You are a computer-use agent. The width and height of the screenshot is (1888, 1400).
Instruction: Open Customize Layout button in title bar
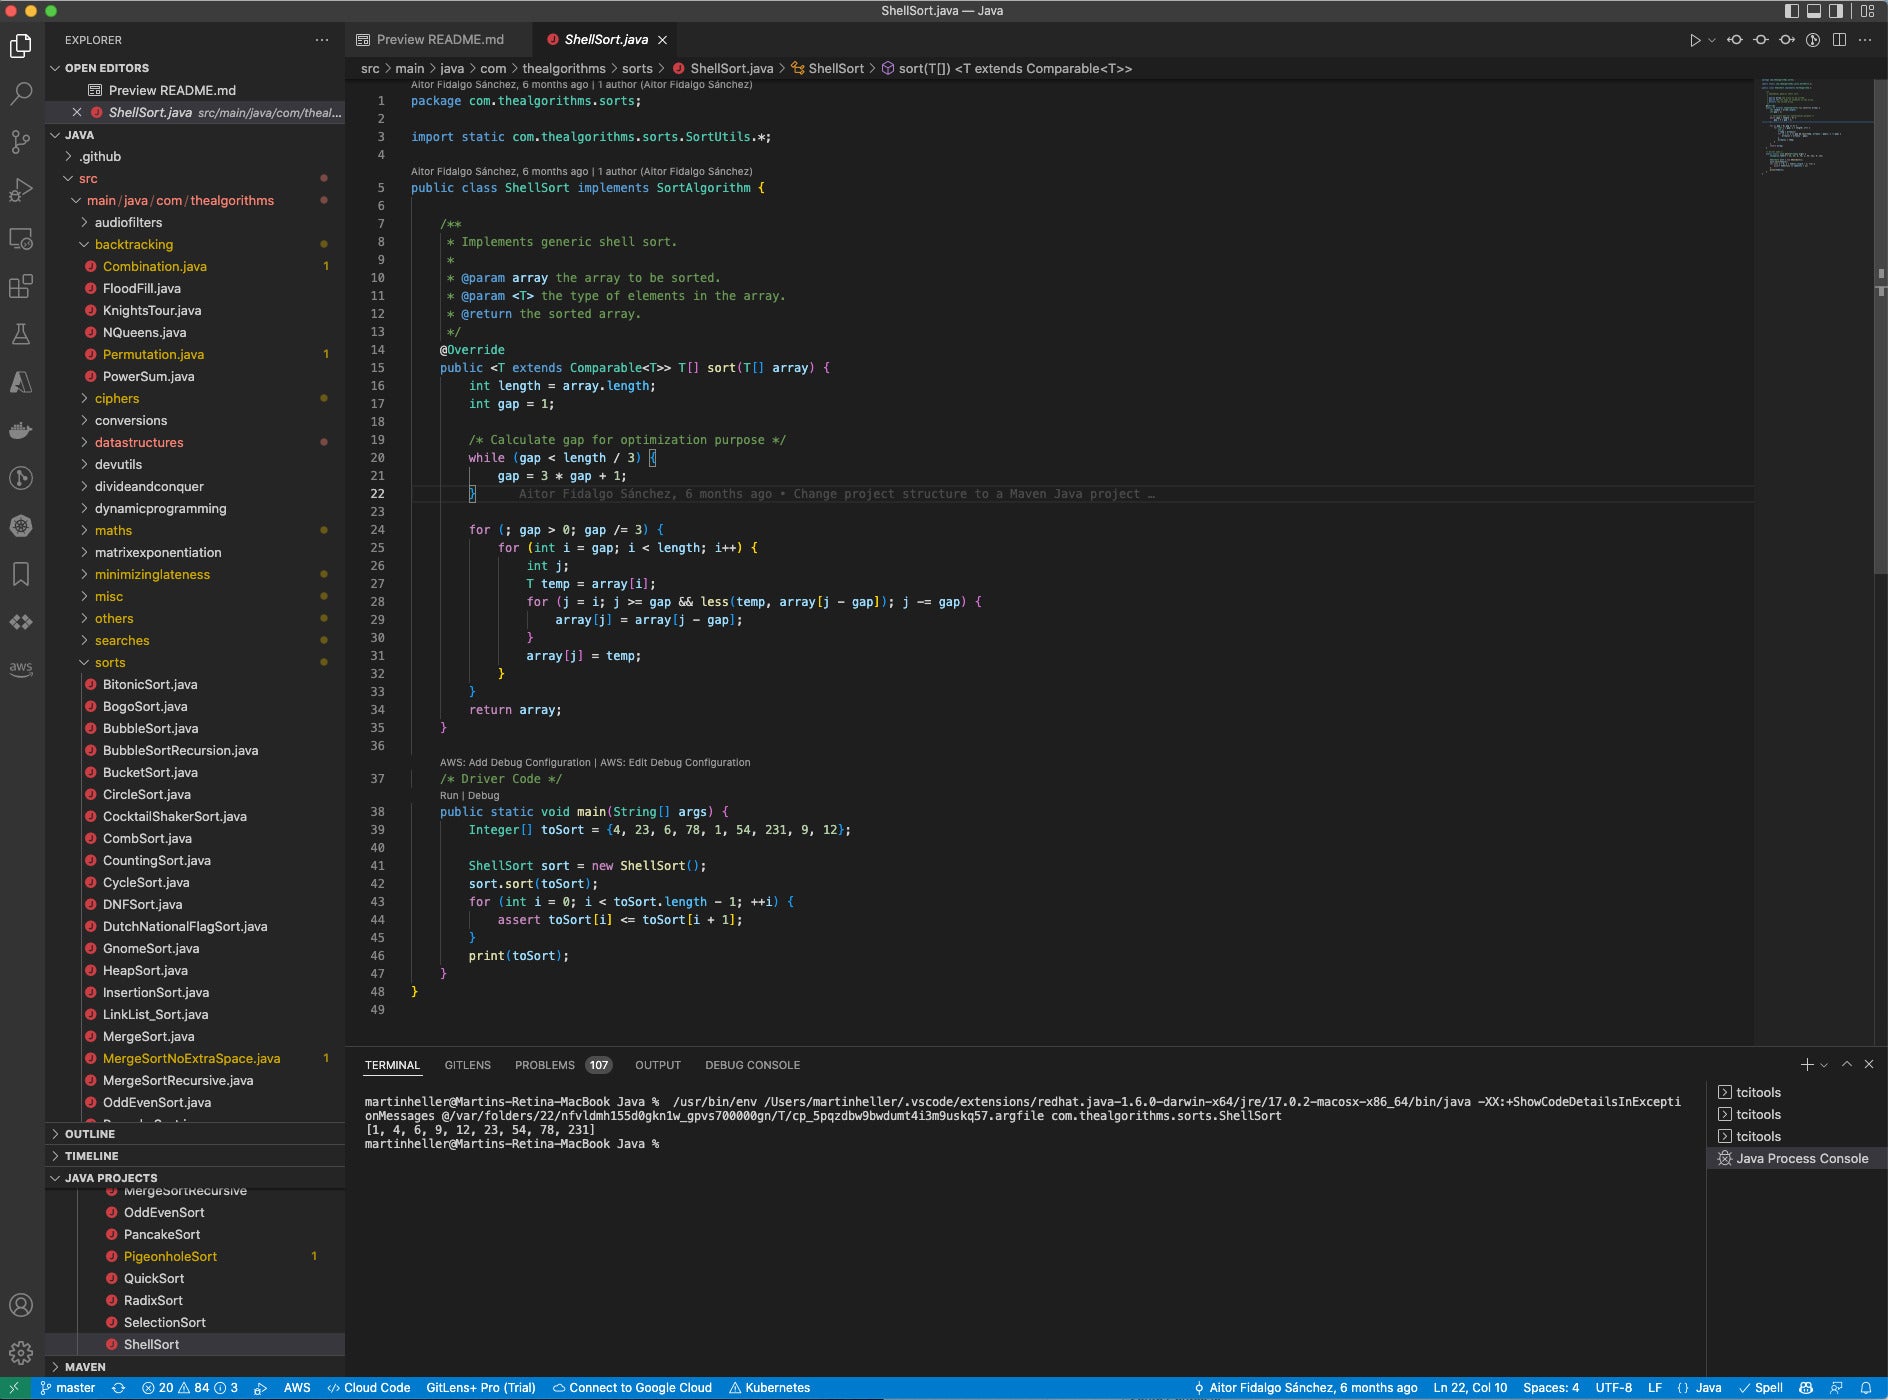click(x=1867, y=11)
